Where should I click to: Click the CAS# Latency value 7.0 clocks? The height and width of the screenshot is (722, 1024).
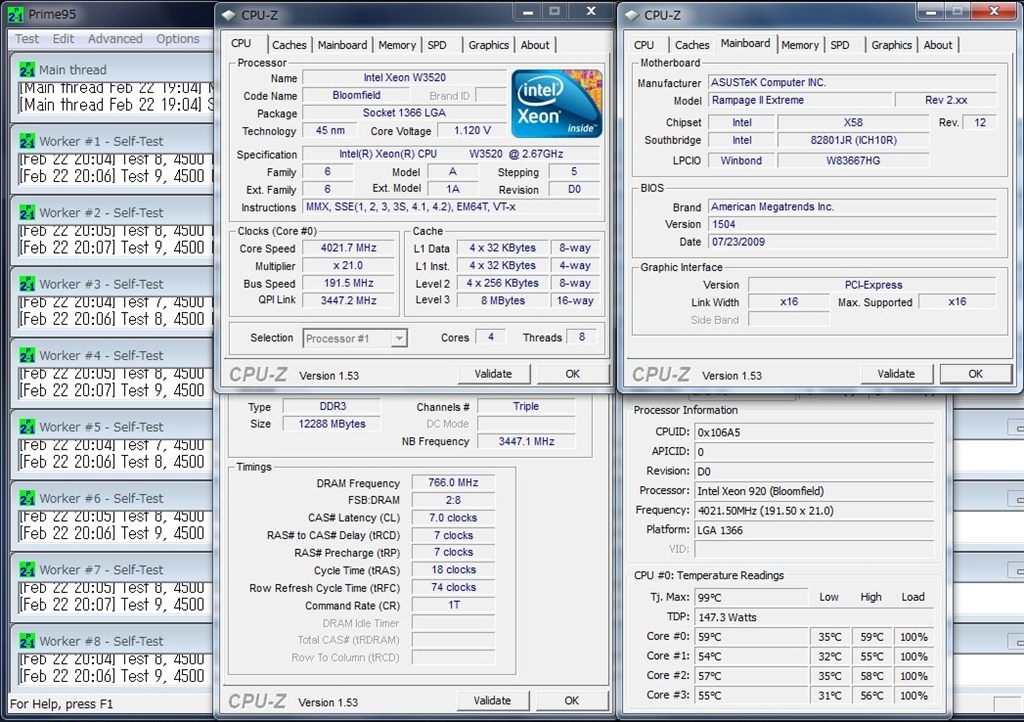[x=453, y=518]
